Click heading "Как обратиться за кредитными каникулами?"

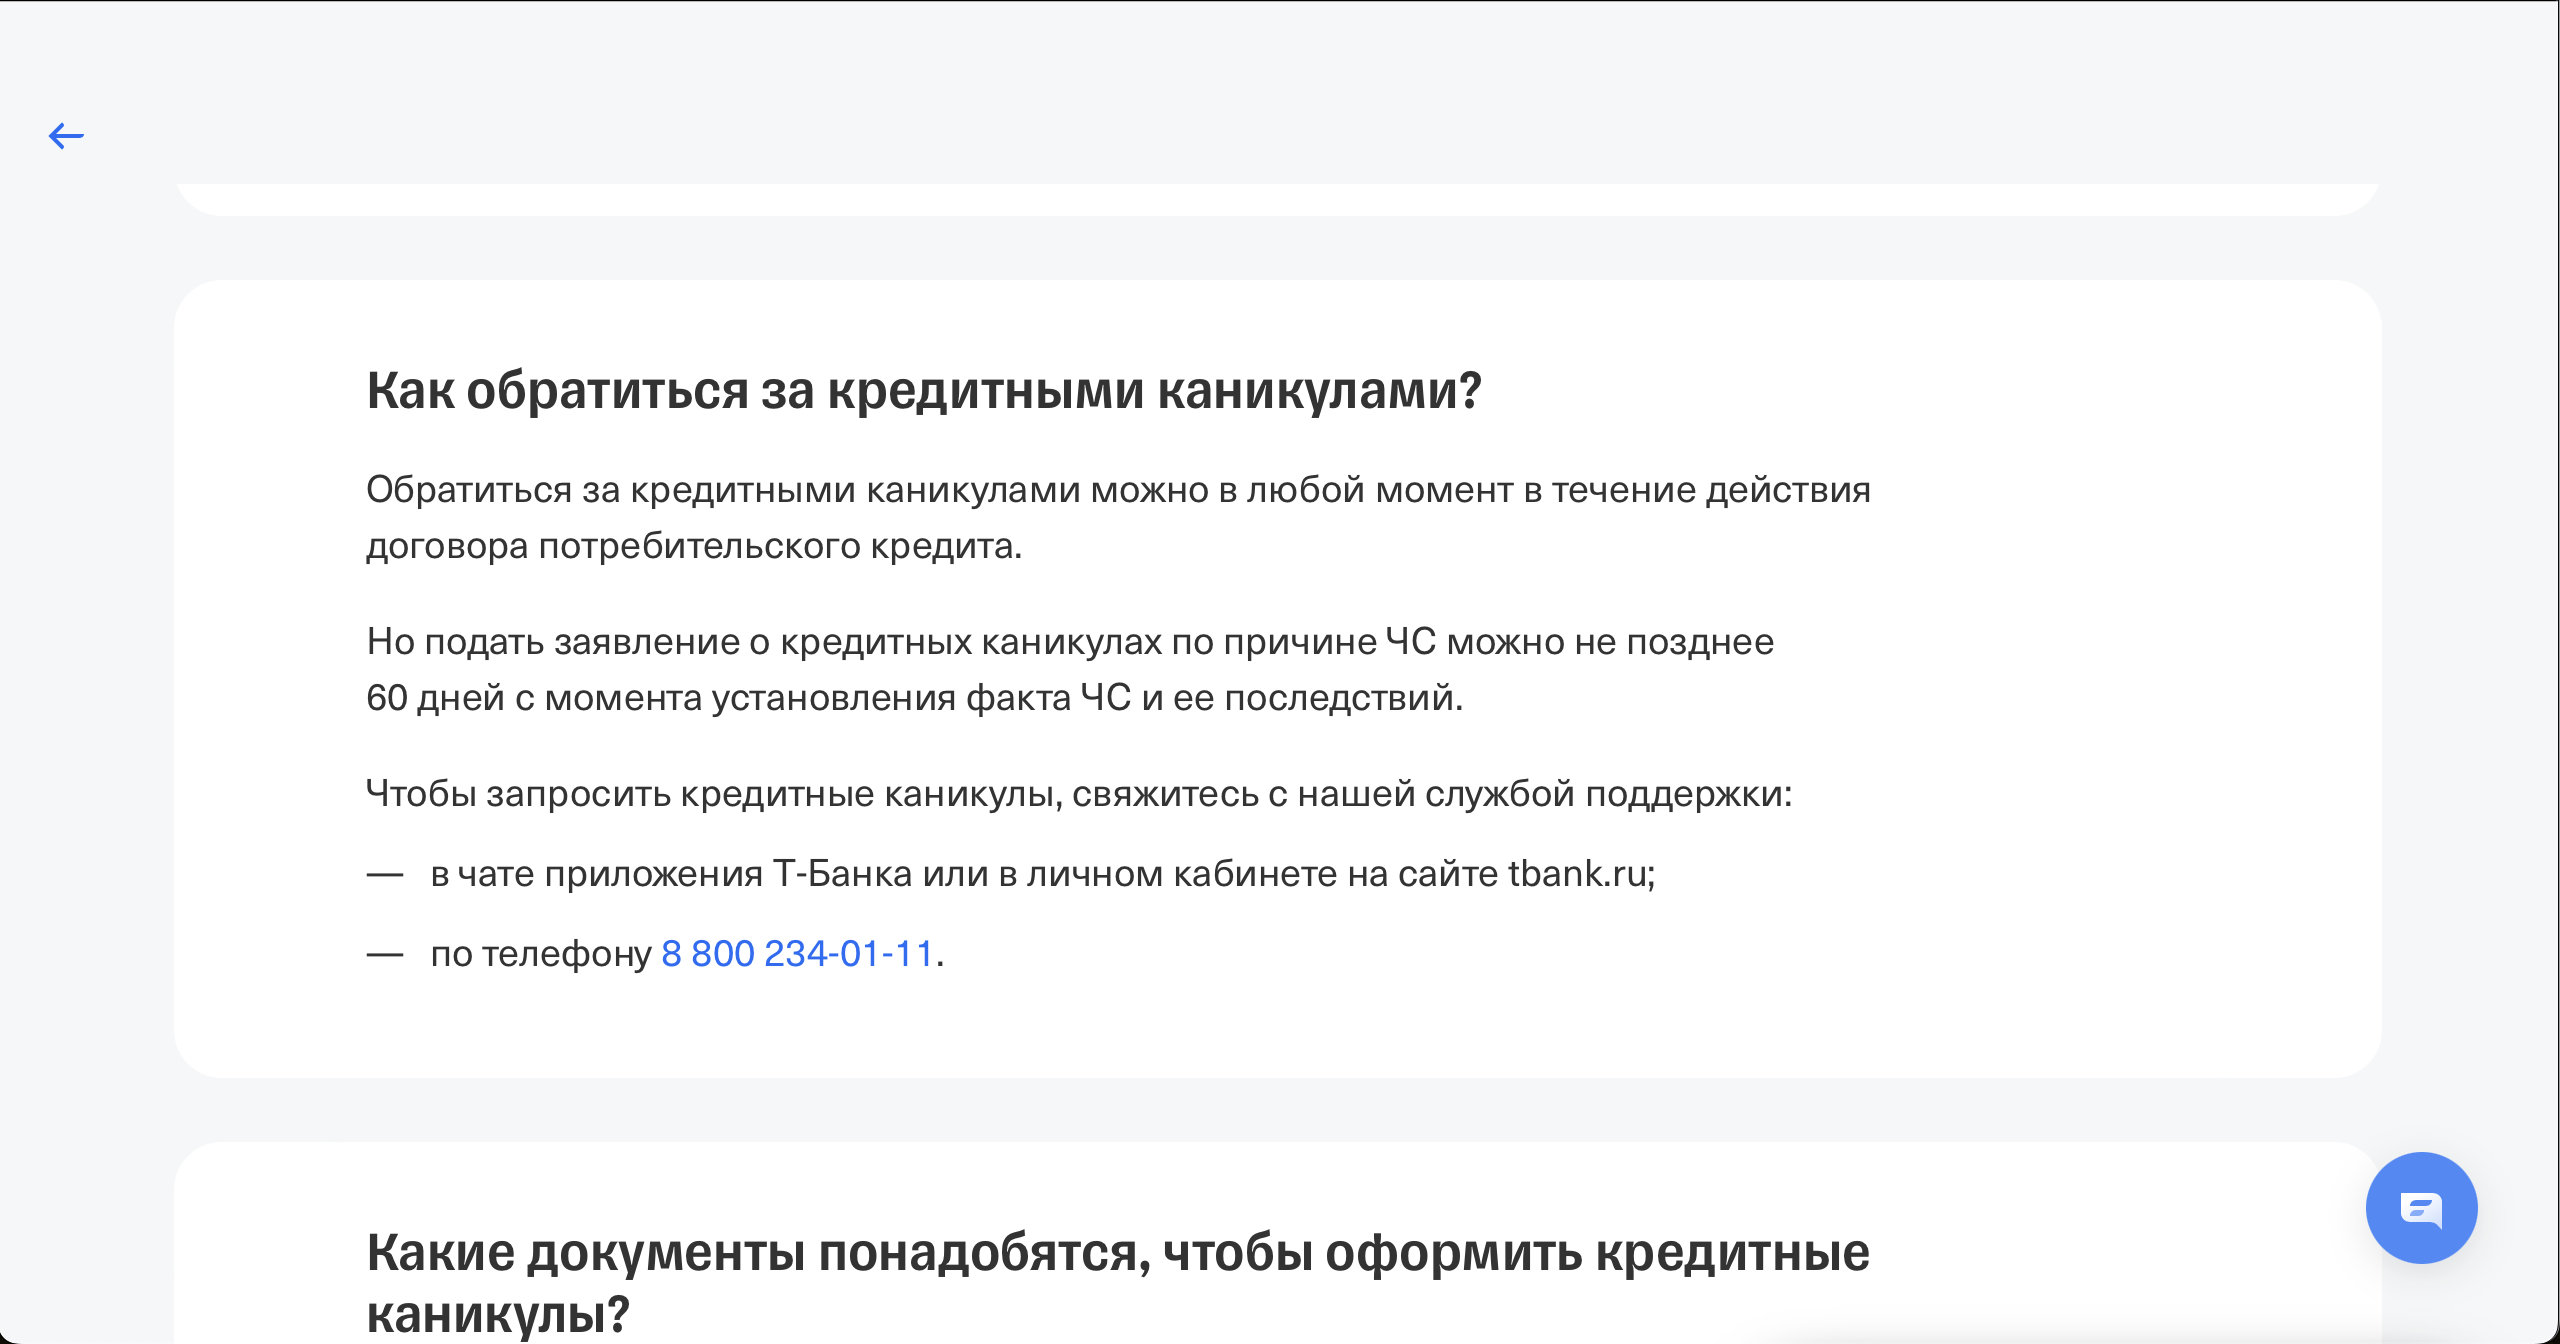(923, 390)
